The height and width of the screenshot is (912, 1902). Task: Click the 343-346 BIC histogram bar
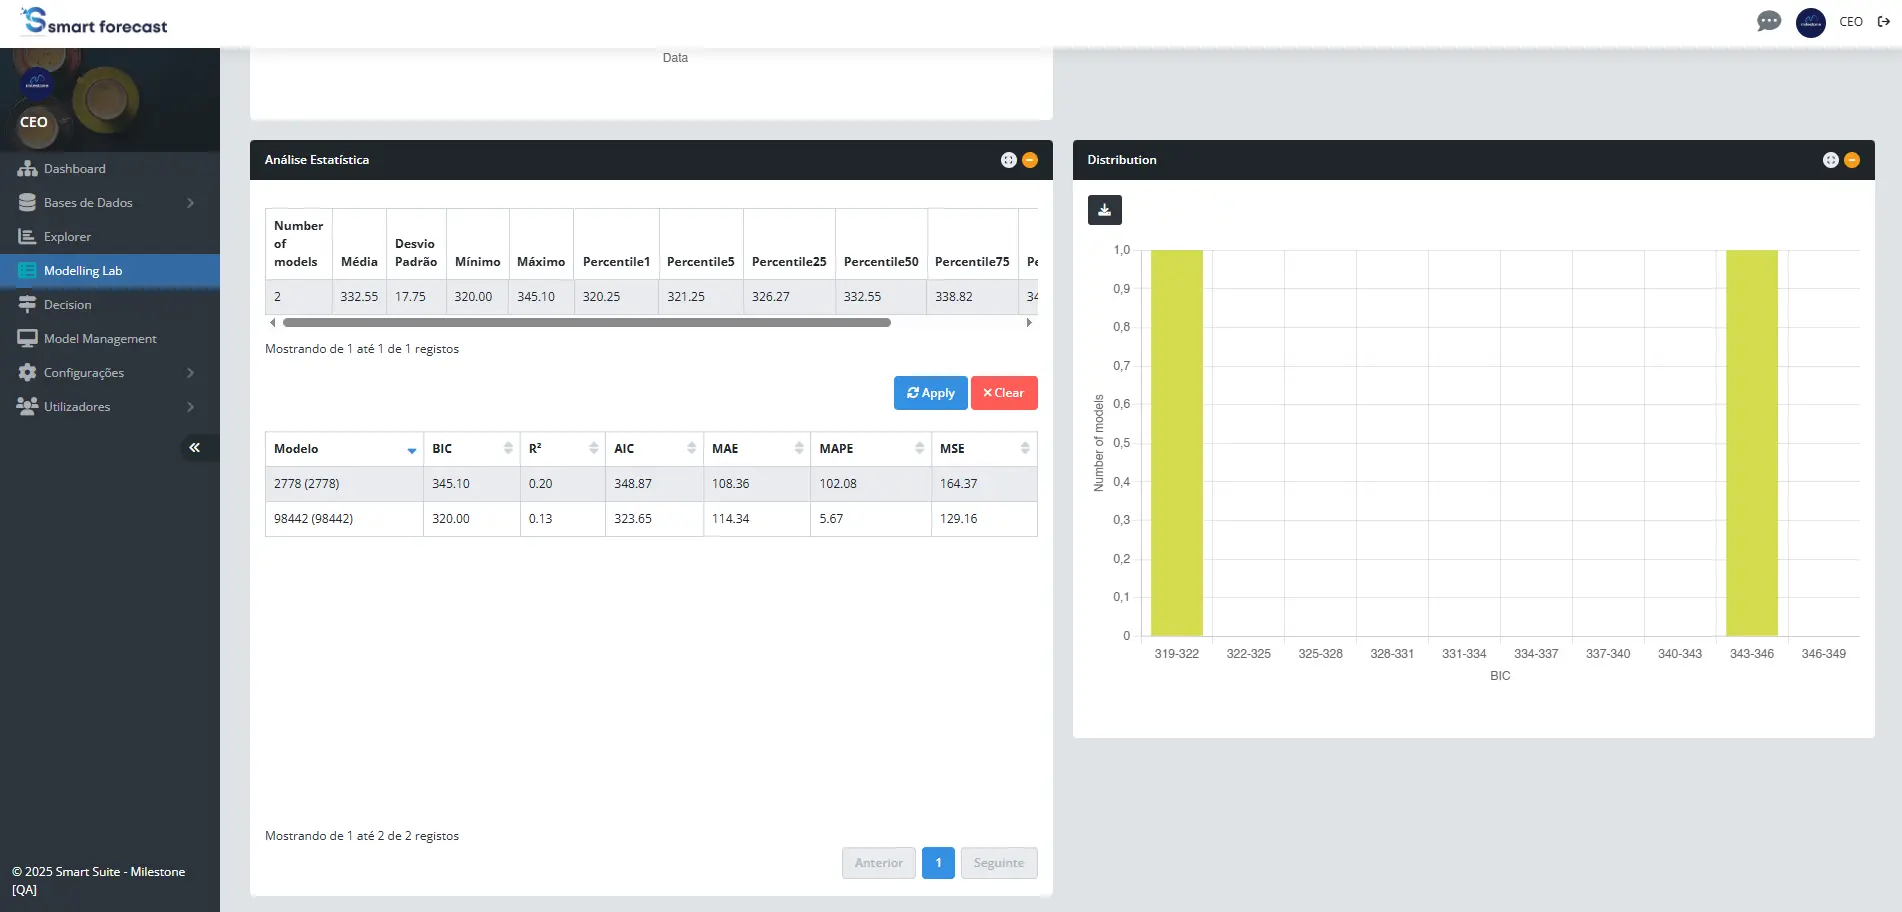pos(1751,443)
